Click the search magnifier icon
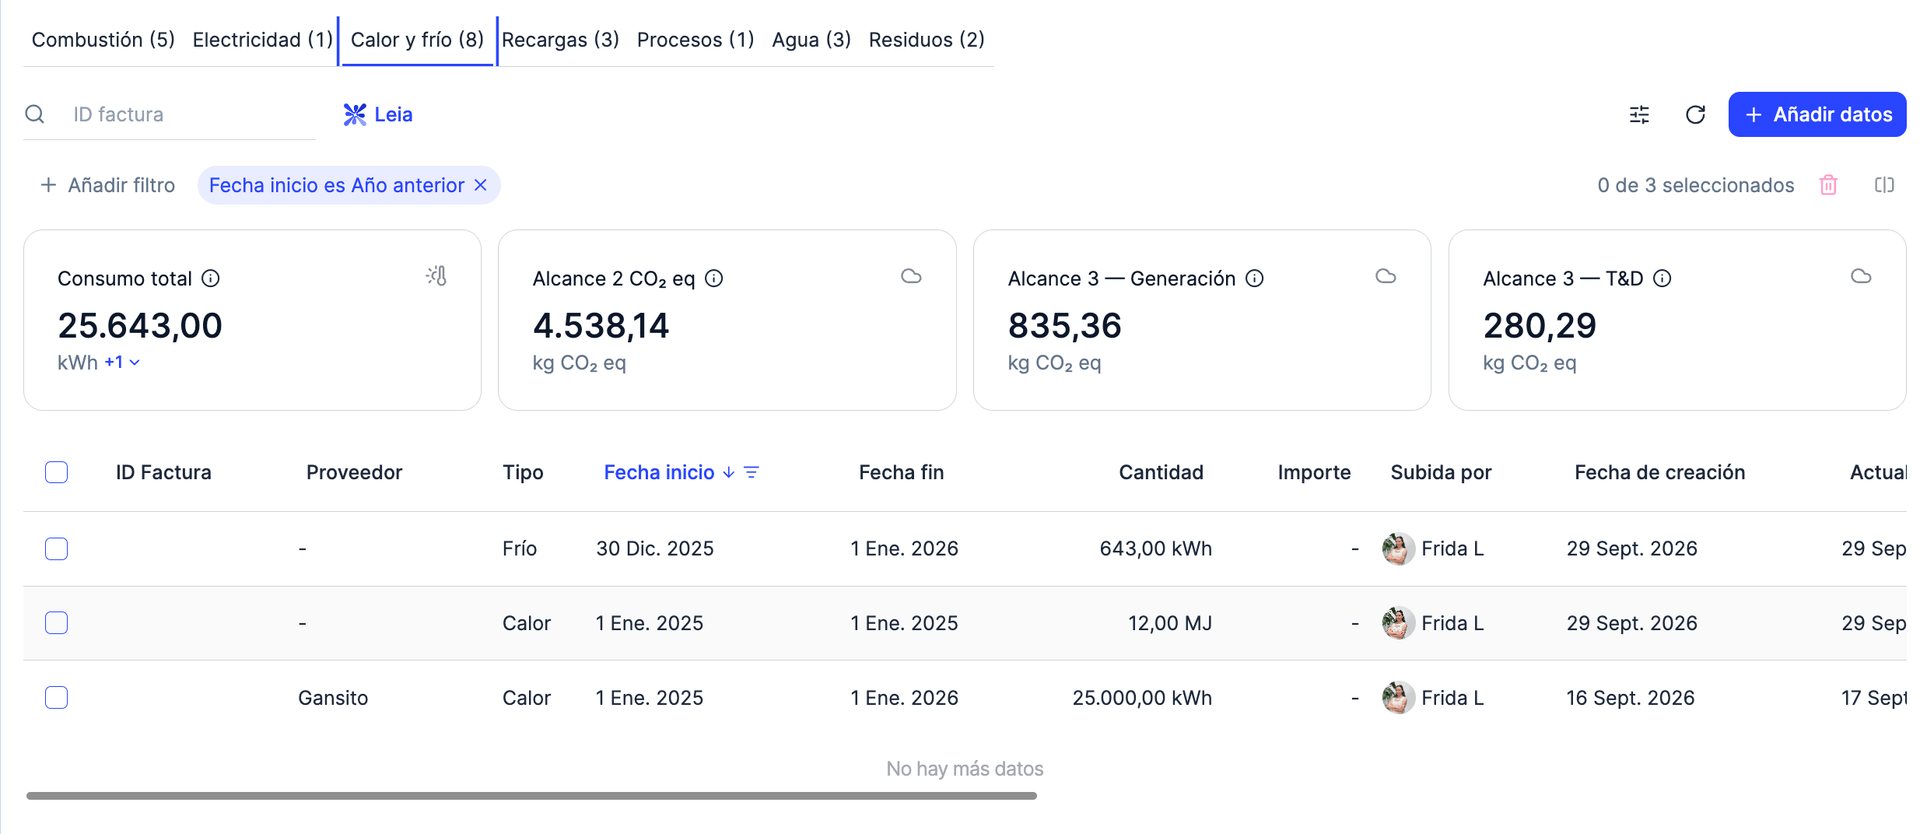The image size is (1920, 834). click(x=35, y=114)
